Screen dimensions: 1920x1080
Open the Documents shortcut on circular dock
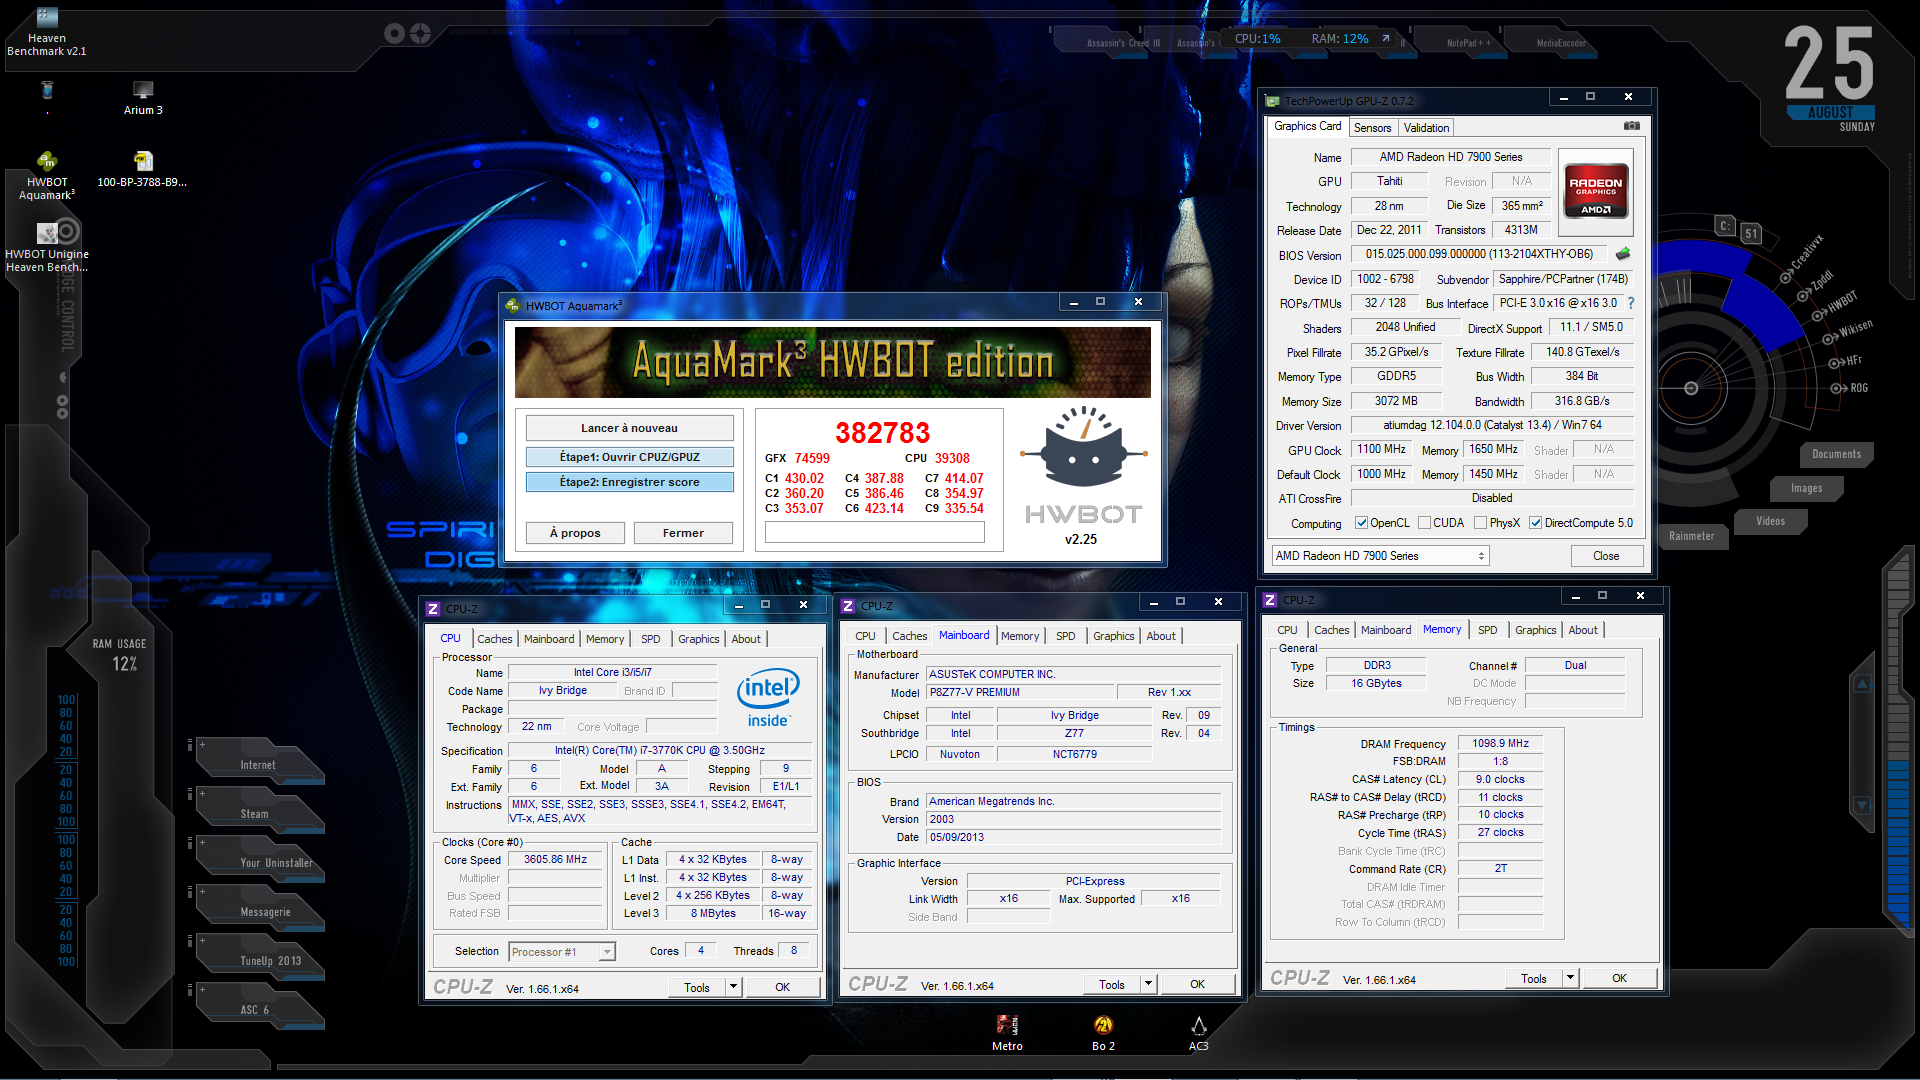[1837, 454]
